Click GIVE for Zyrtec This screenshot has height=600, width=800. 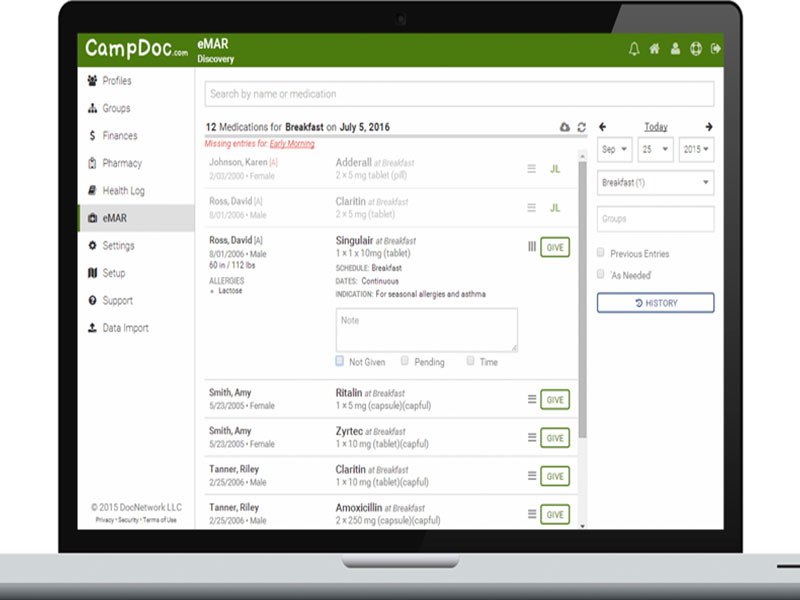(555, 438)
